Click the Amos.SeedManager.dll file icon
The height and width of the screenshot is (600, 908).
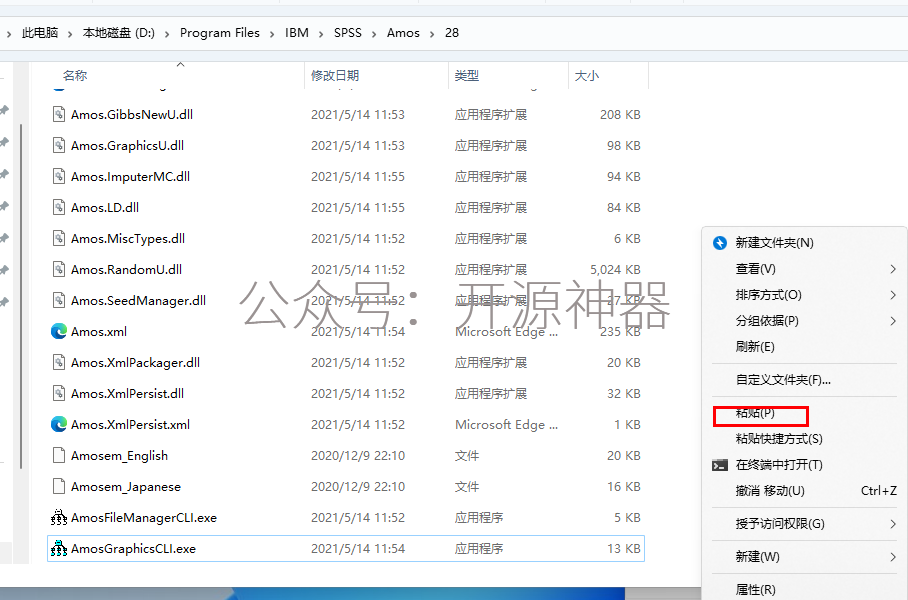click(58, 300)
